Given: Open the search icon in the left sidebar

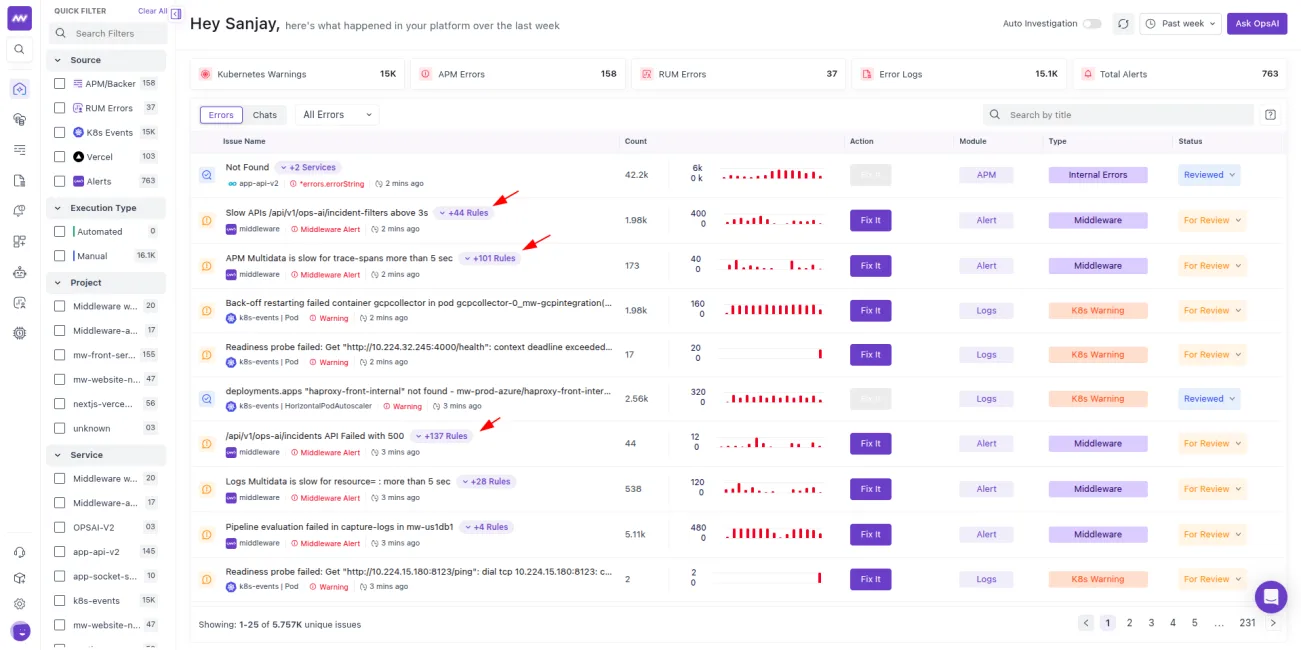Looking at the screenshot, I should coord(20,49).
